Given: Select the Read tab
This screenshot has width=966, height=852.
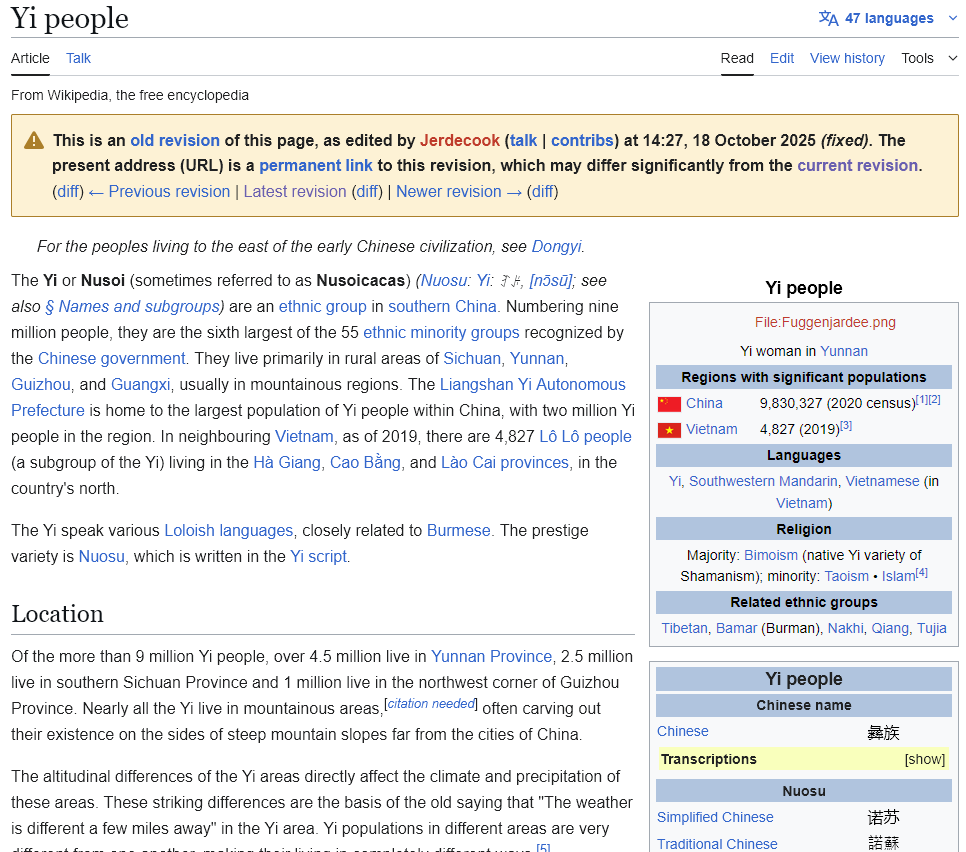Looking at the screenshot, I should [x=737, y=58].
